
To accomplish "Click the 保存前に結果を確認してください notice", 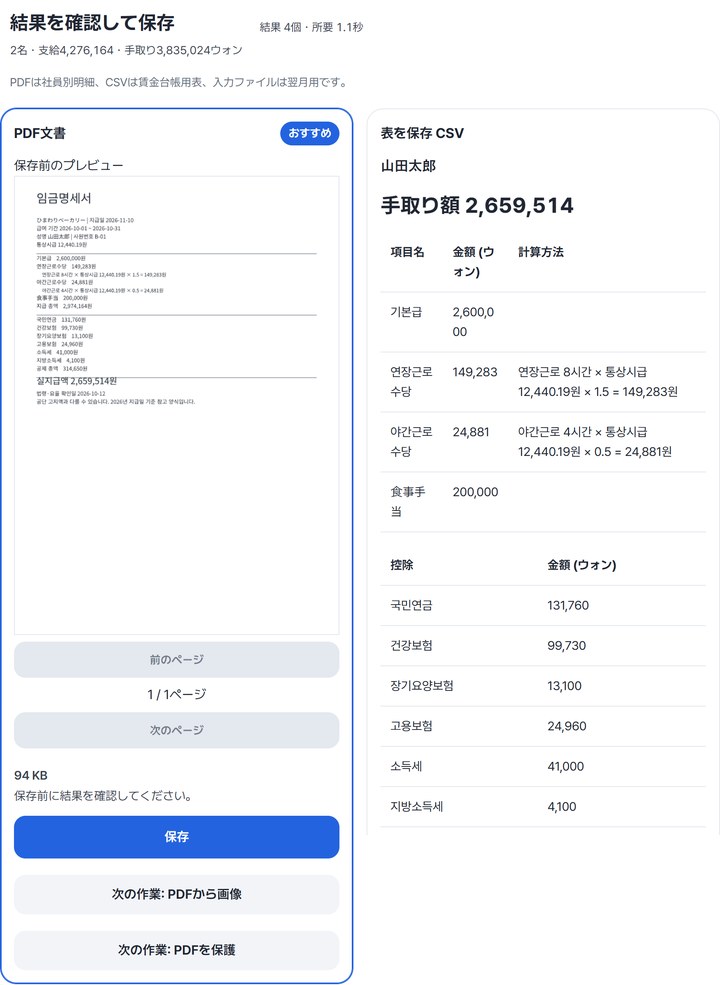I will 103,796.
